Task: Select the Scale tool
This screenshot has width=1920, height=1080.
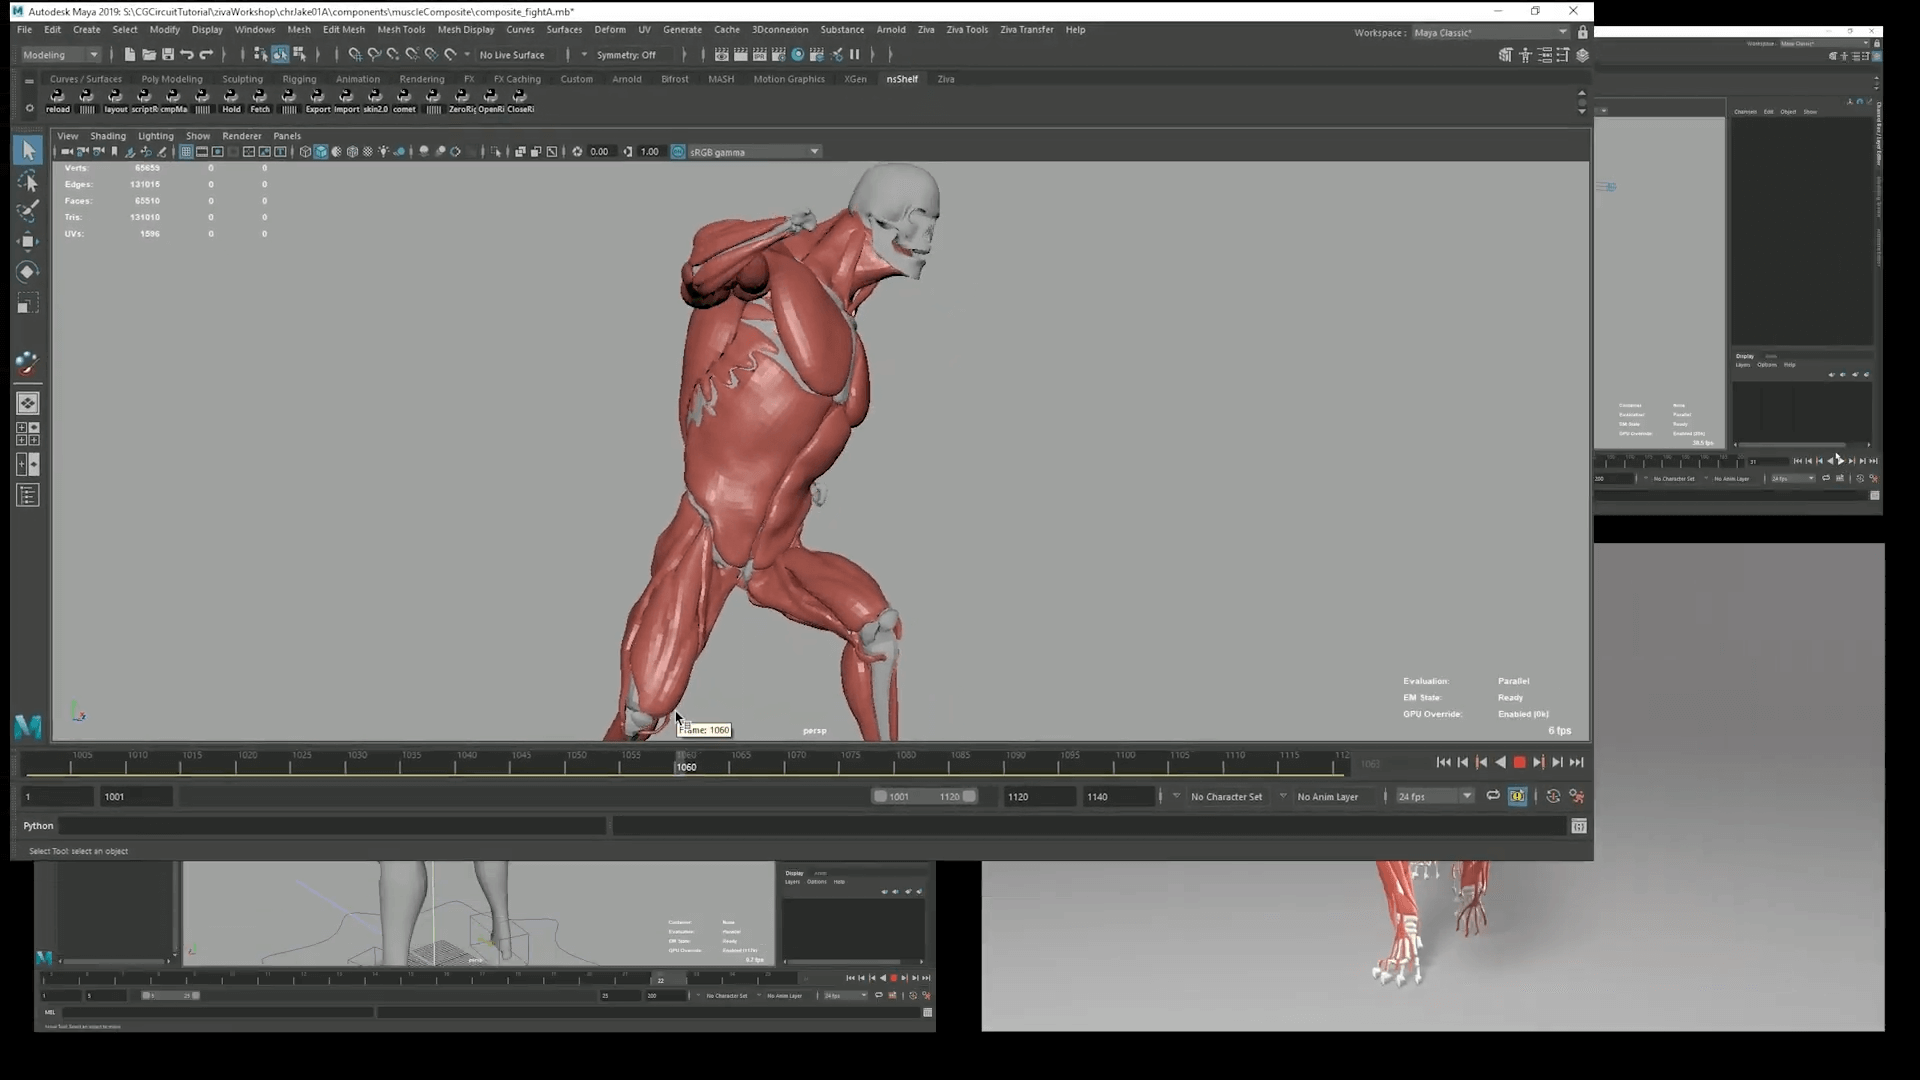Action: coord(27,302)
